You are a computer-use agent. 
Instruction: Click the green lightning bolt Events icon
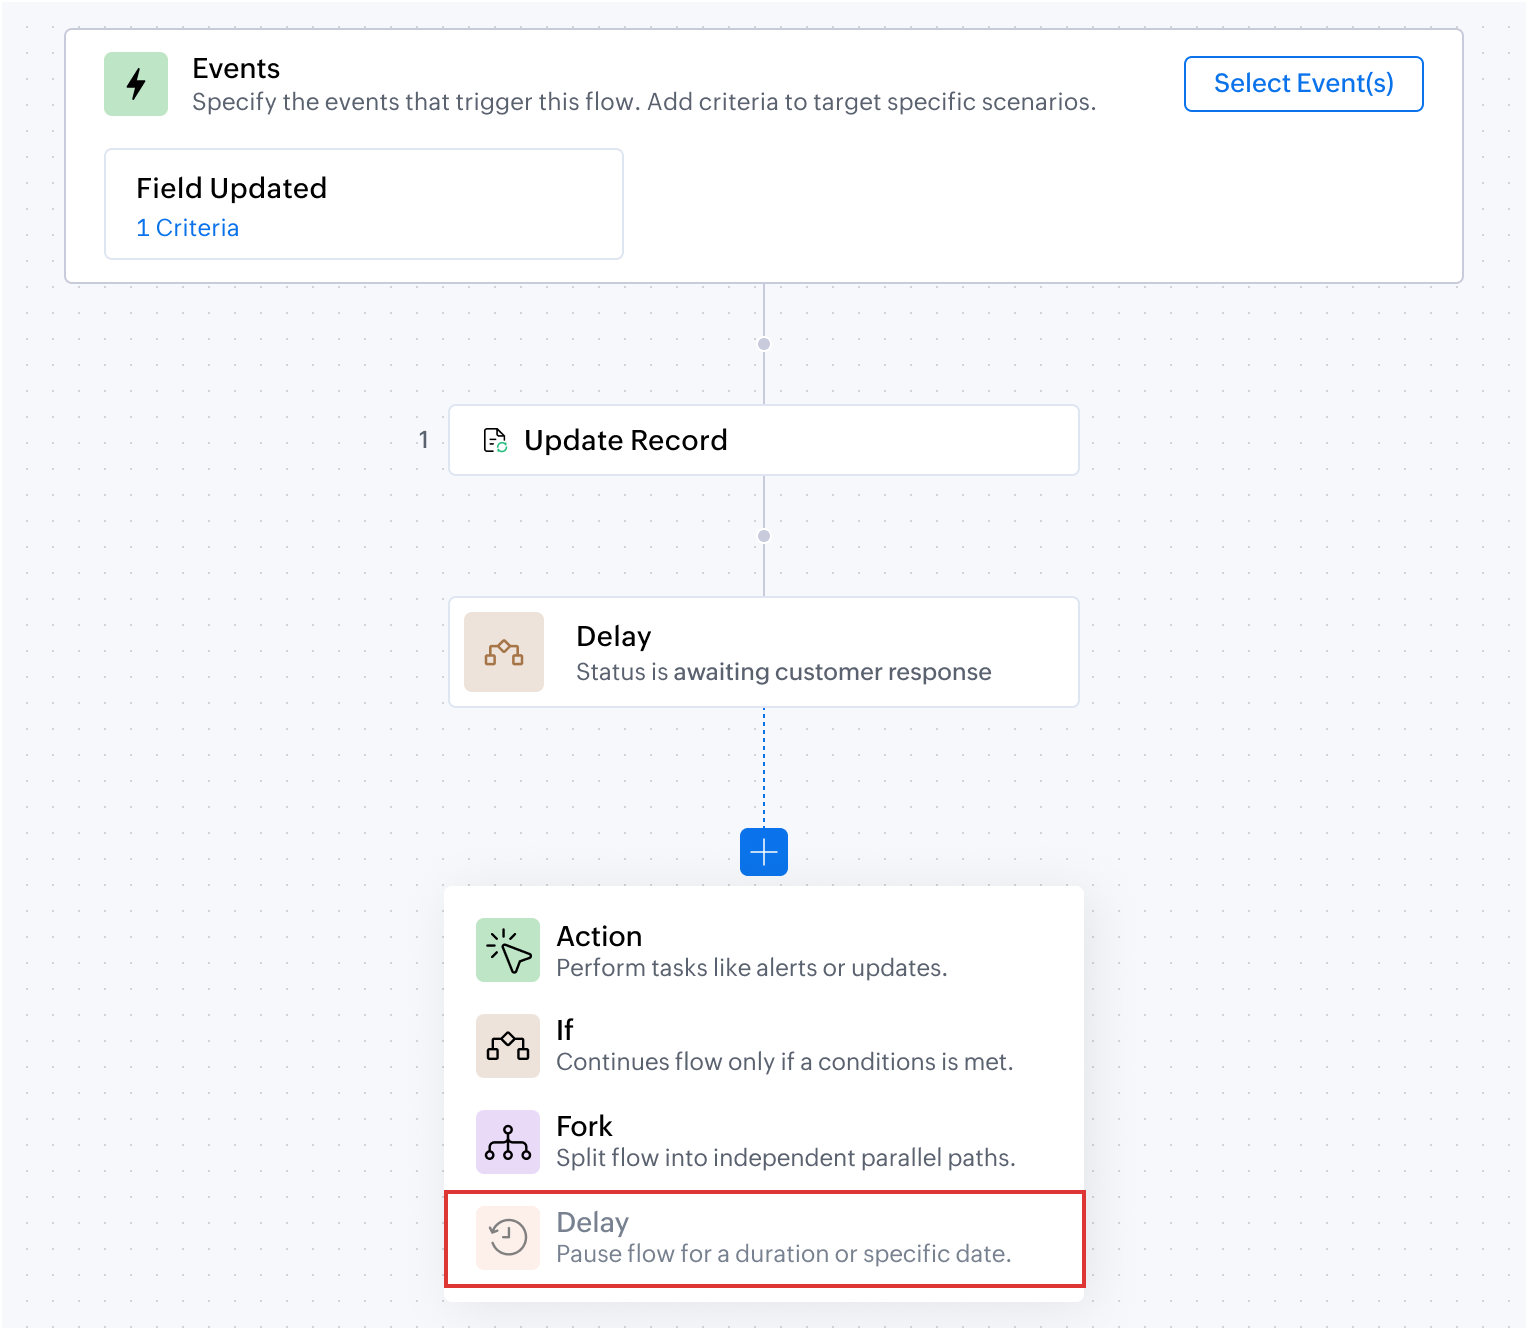[x=136, y=84]
